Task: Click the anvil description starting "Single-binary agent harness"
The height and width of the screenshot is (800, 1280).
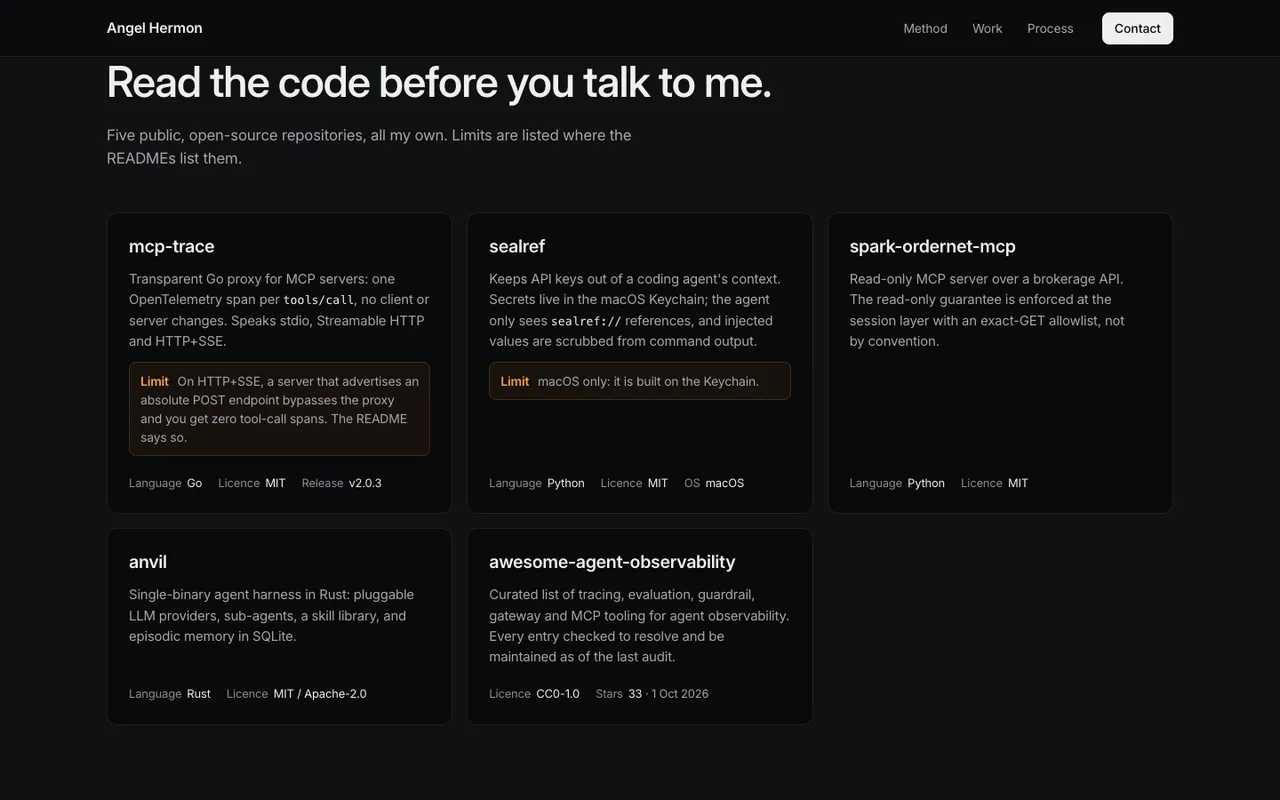Action: pyautogui.click(x=271, y=615)
